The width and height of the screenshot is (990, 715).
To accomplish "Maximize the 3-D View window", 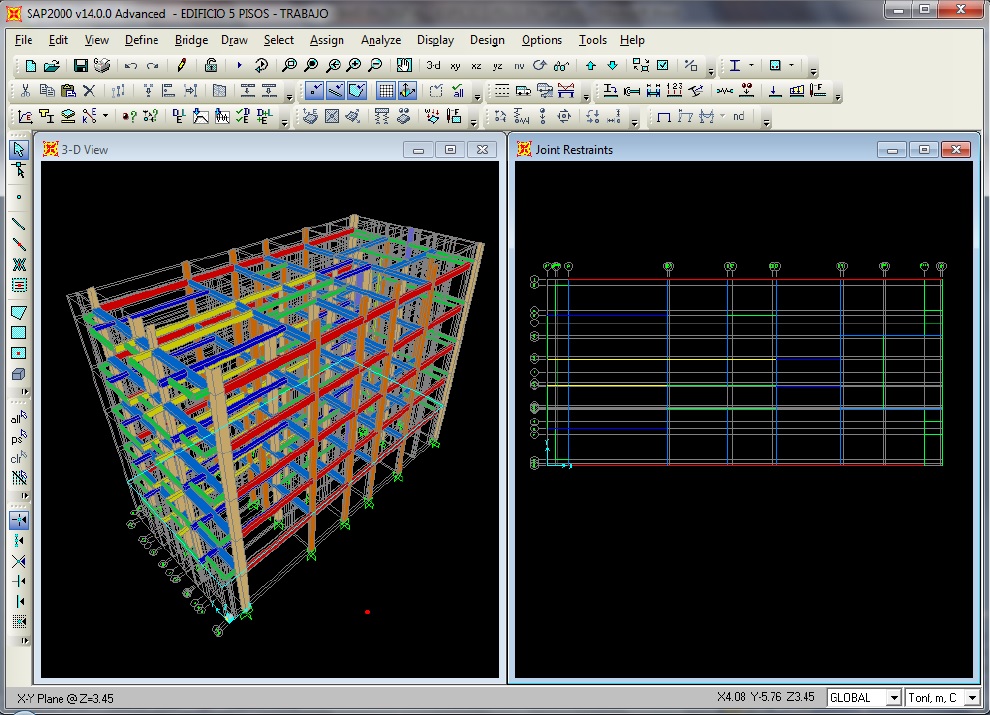I will click(450, 150).
